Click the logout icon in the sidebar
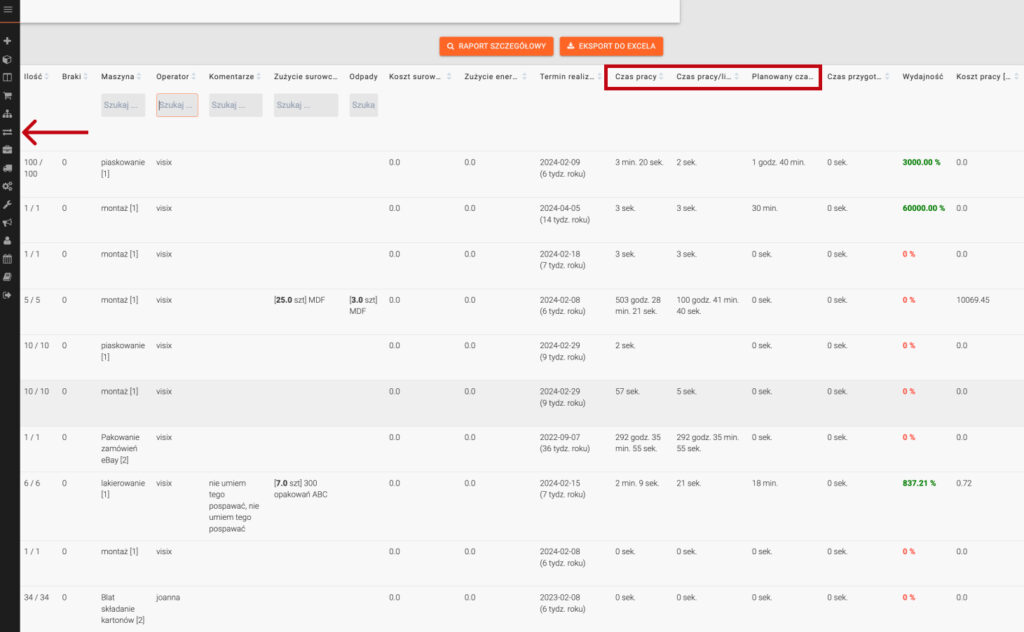The image size is (1024, 632). (x=8, y=294)
